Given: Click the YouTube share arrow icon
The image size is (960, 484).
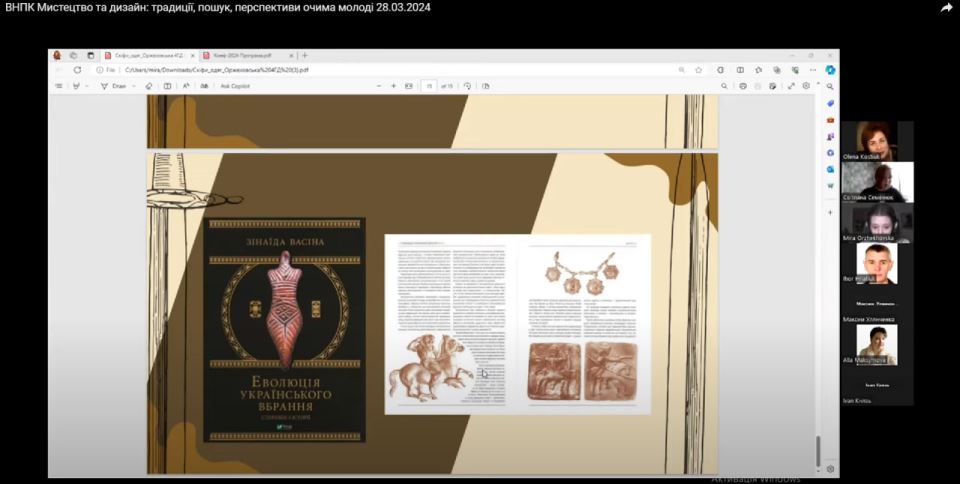Looking at the screenshot, I should tap(946, 8).
